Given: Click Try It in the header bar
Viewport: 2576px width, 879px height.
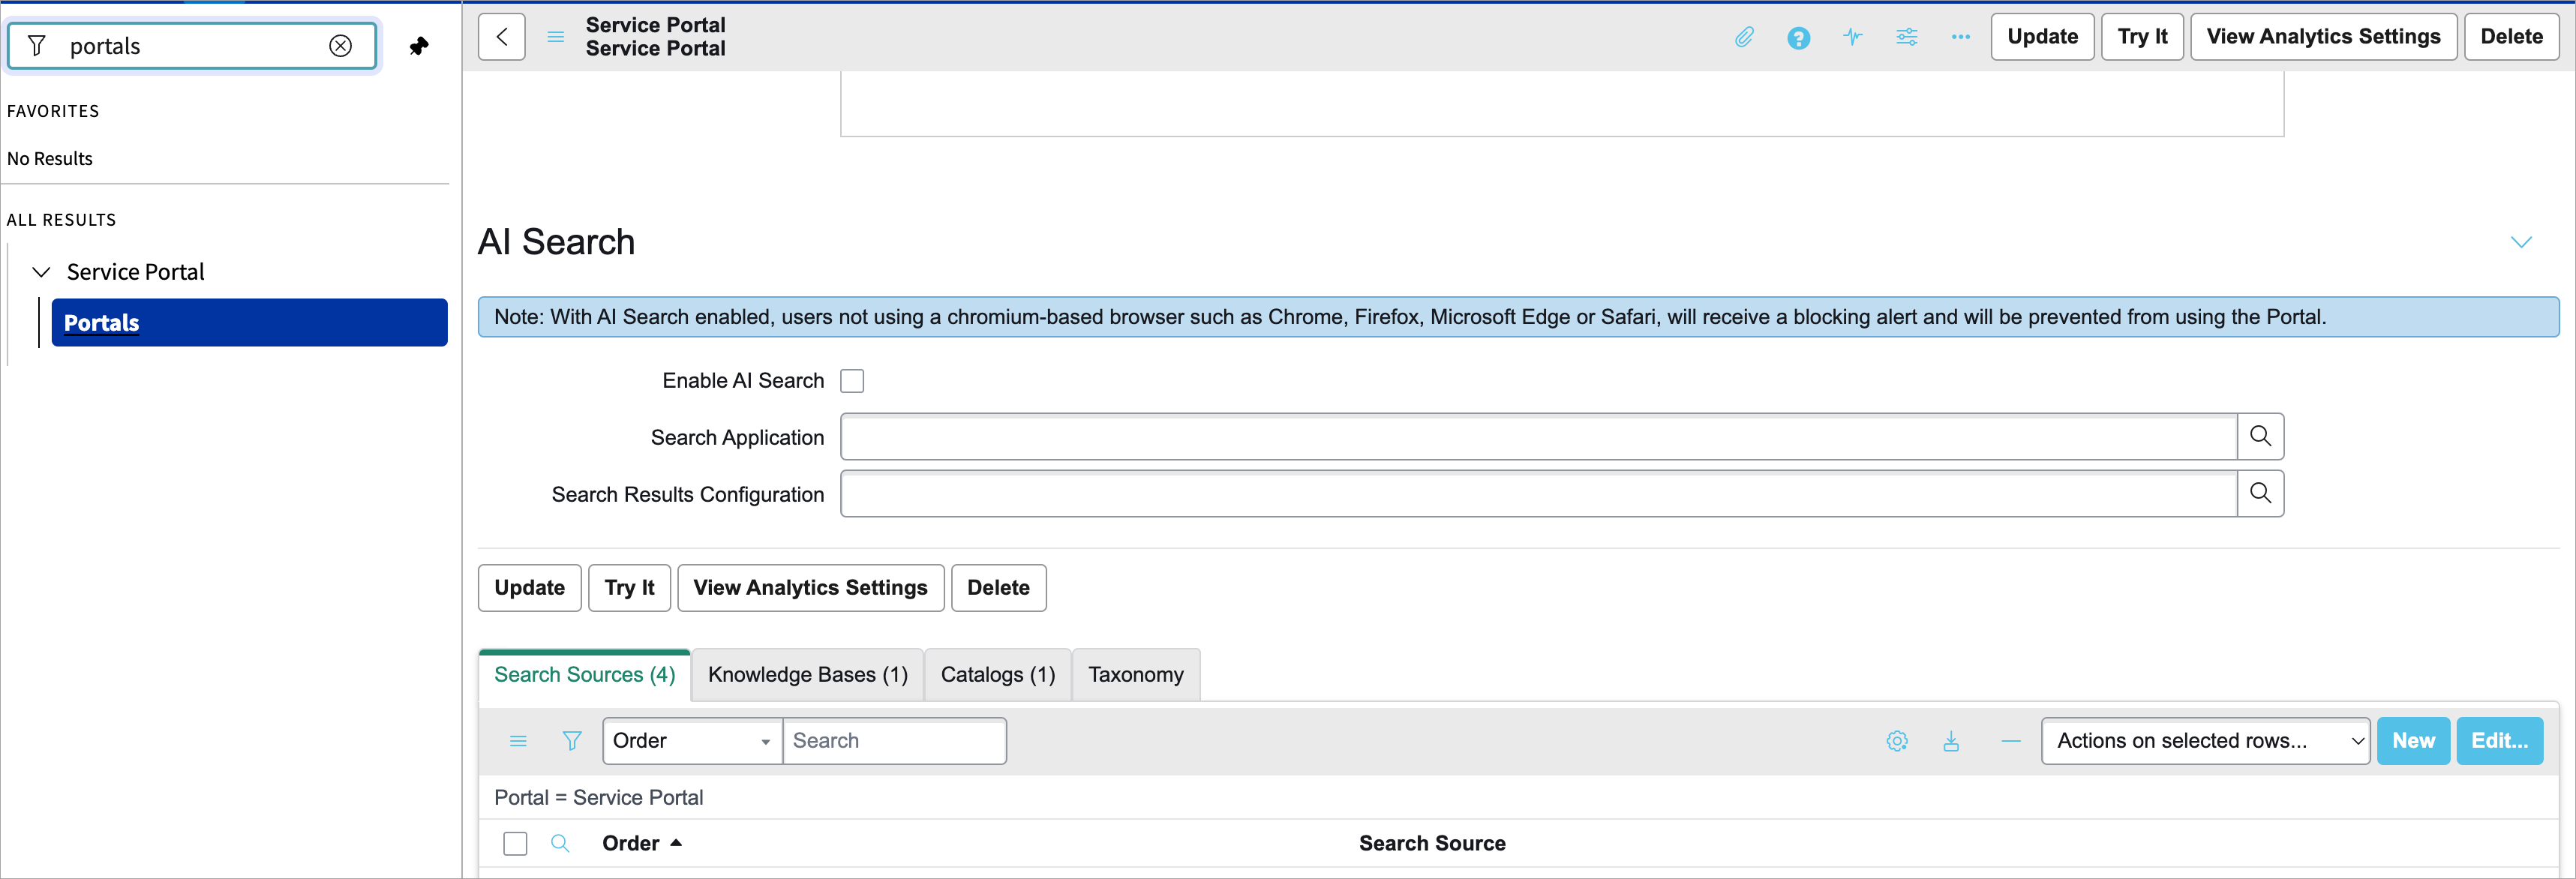Looking at the screenshot, I should tap(2142, 37).
